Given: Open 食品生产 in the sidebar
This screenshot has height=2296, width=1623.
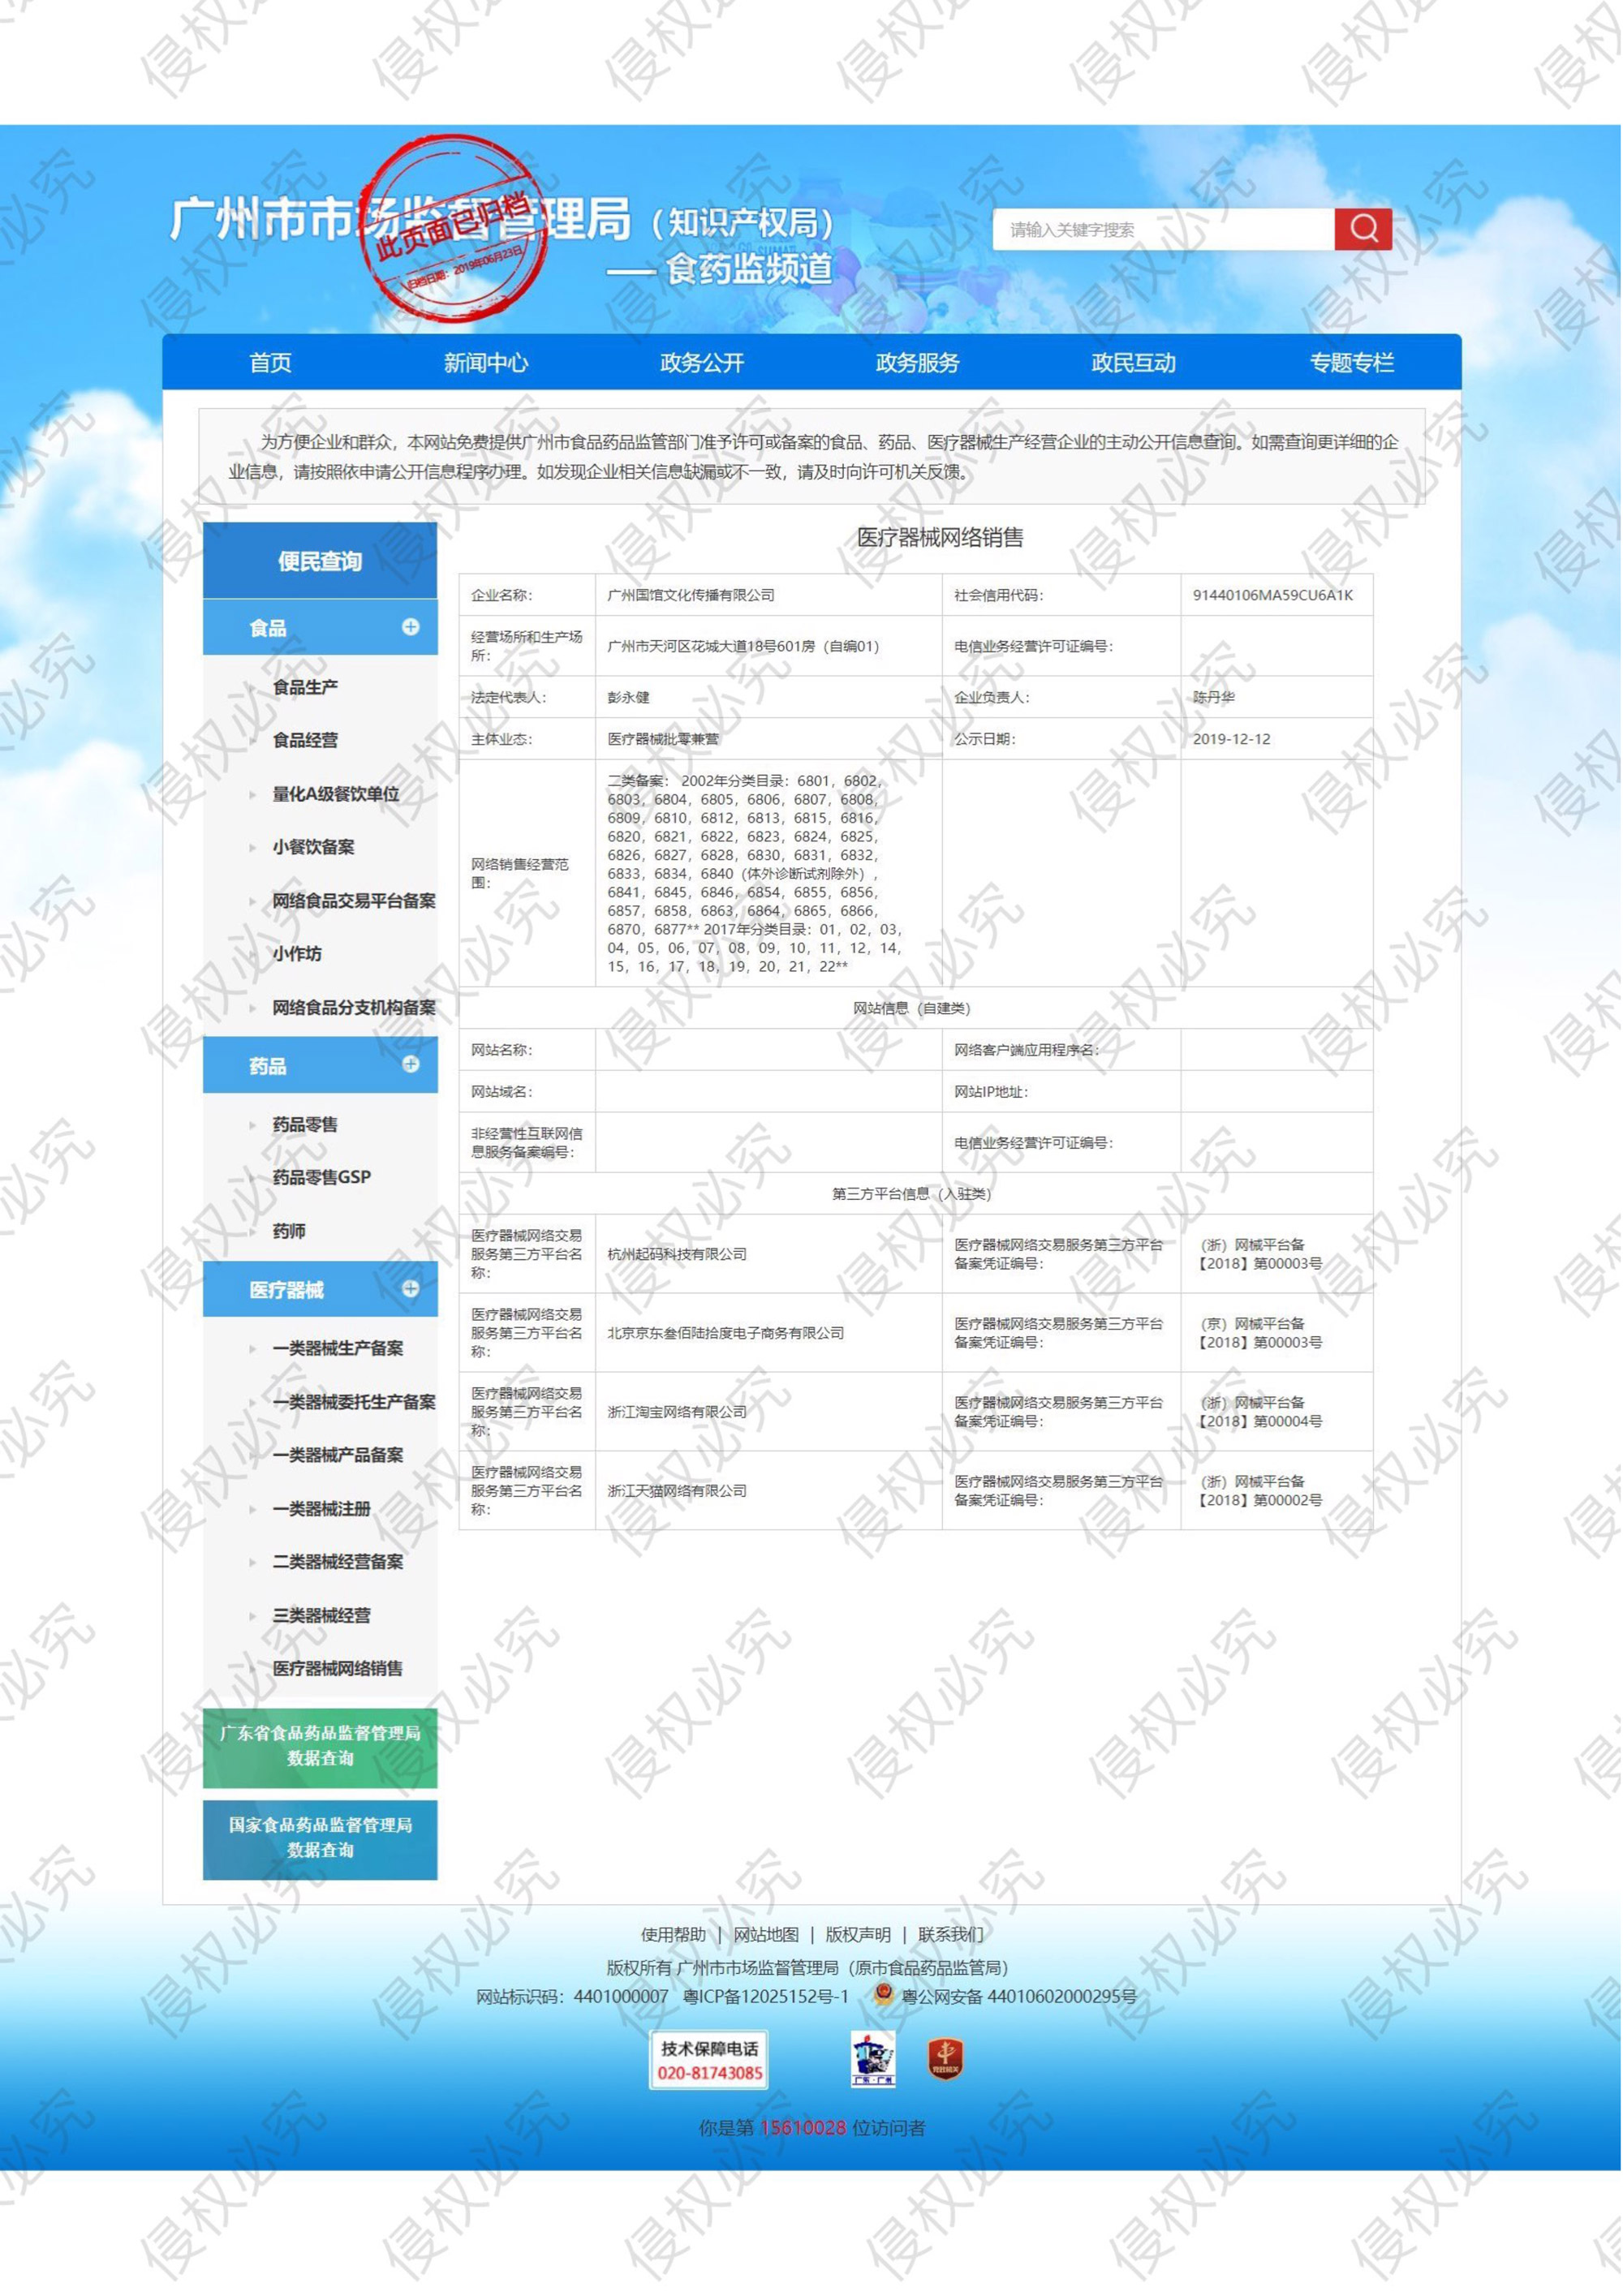Looking at the screenshot, I should (x=305, y=687).
